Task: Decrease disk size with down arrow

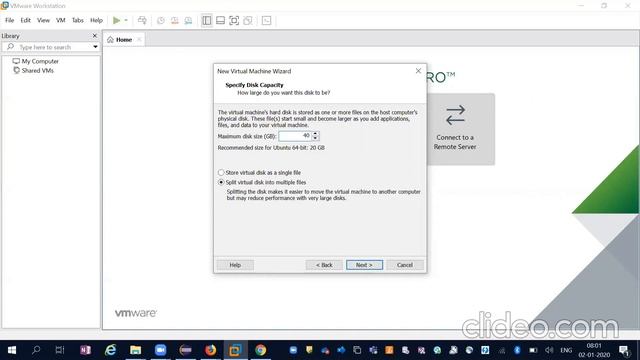Action: 315,138
